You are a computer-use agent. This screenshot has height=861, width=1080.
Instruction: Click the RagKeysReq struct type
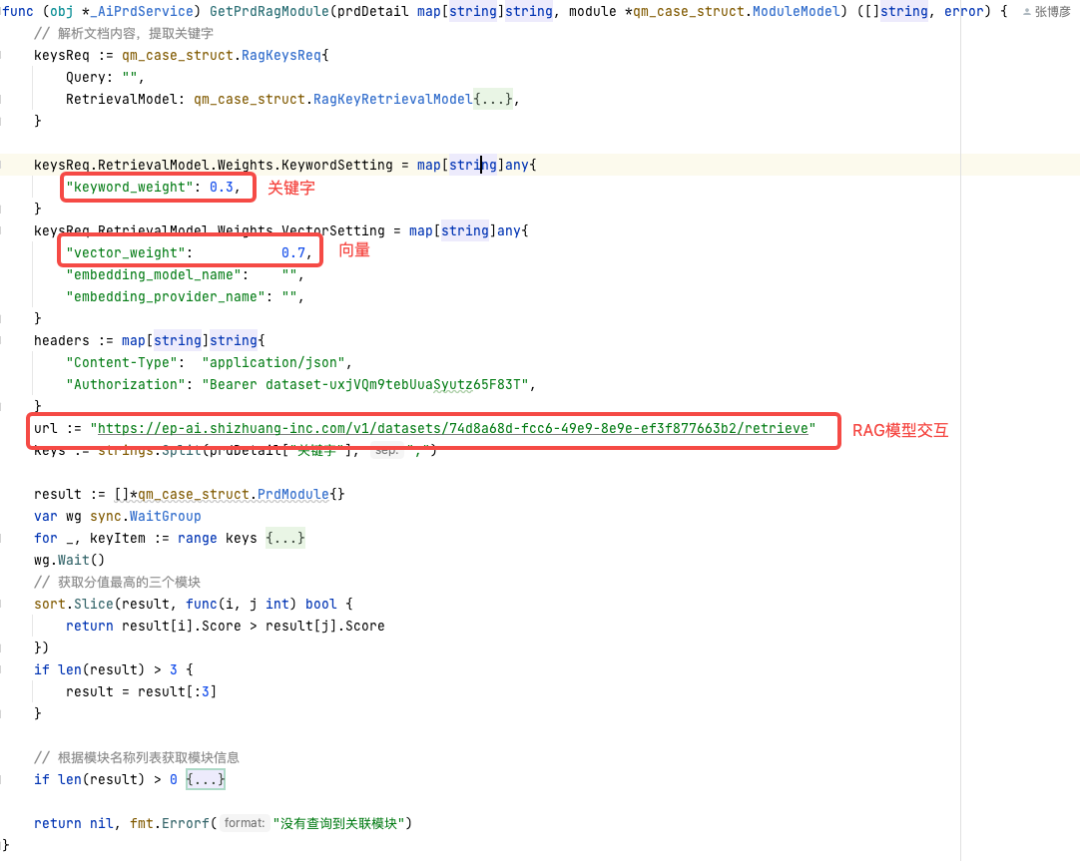(281, 55)
